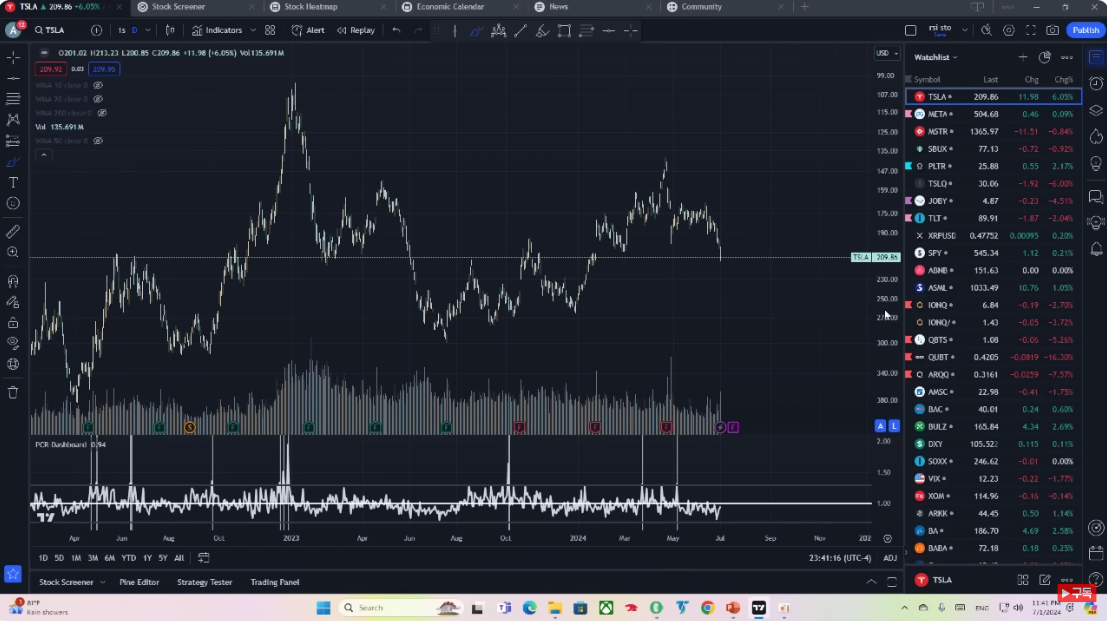Open the quick search icon
This screenshot has width=1107, height=621.
coord(986,30)
